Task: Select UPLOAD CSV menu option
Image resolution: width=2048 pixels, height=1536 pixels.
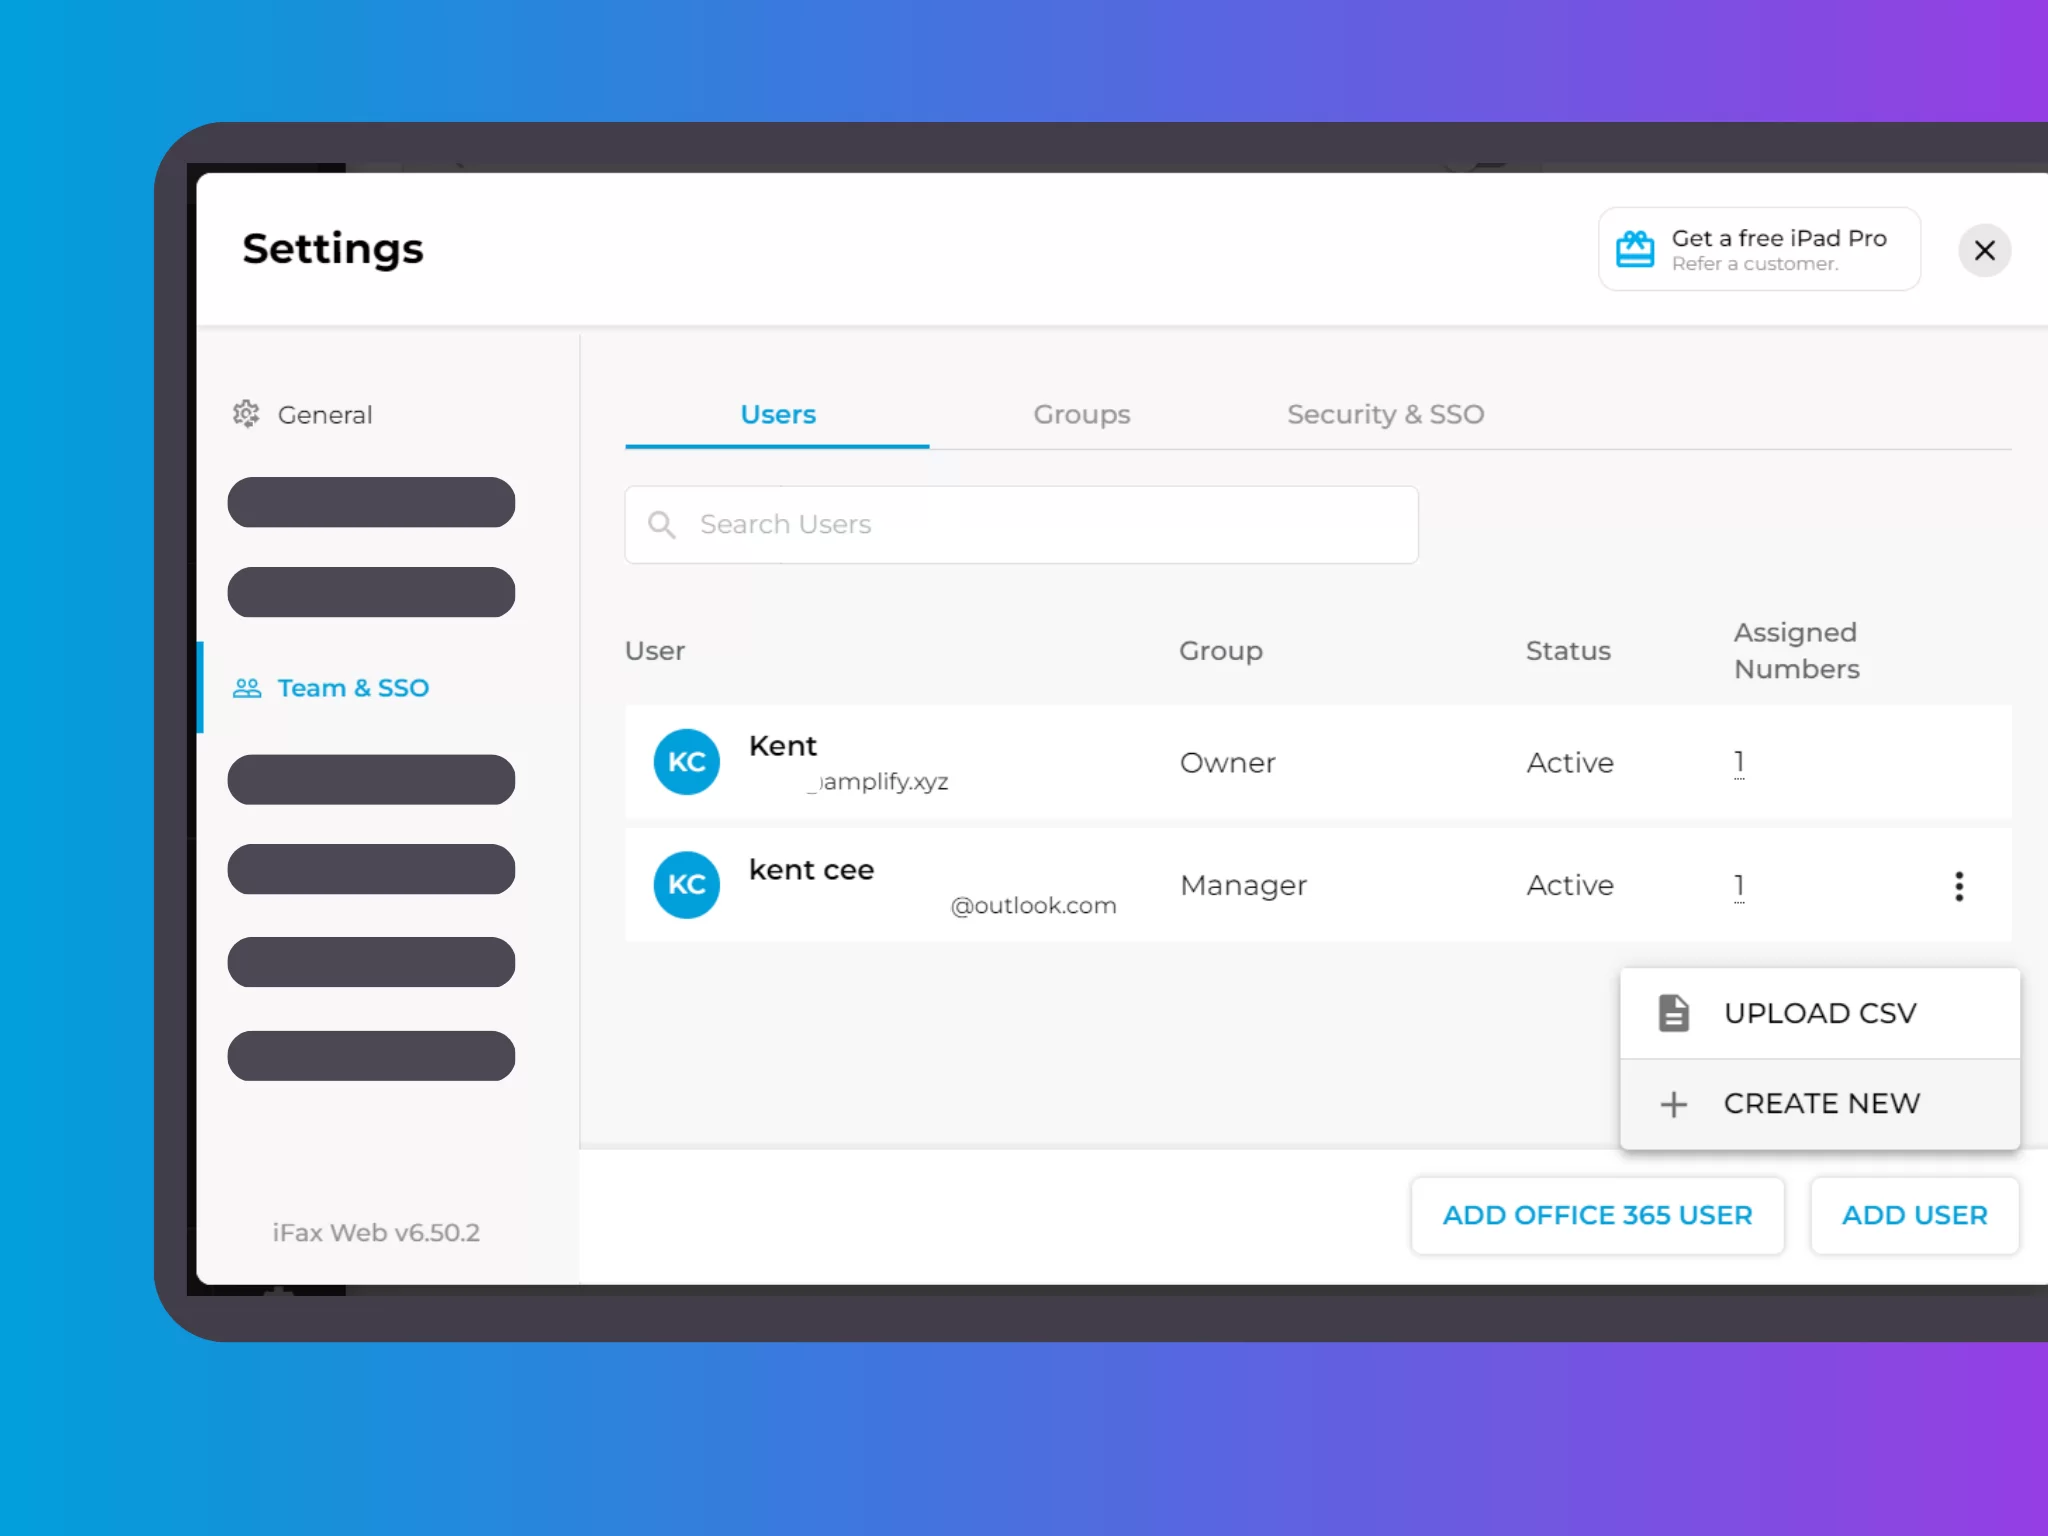Action: (x=1819, y=1012)
